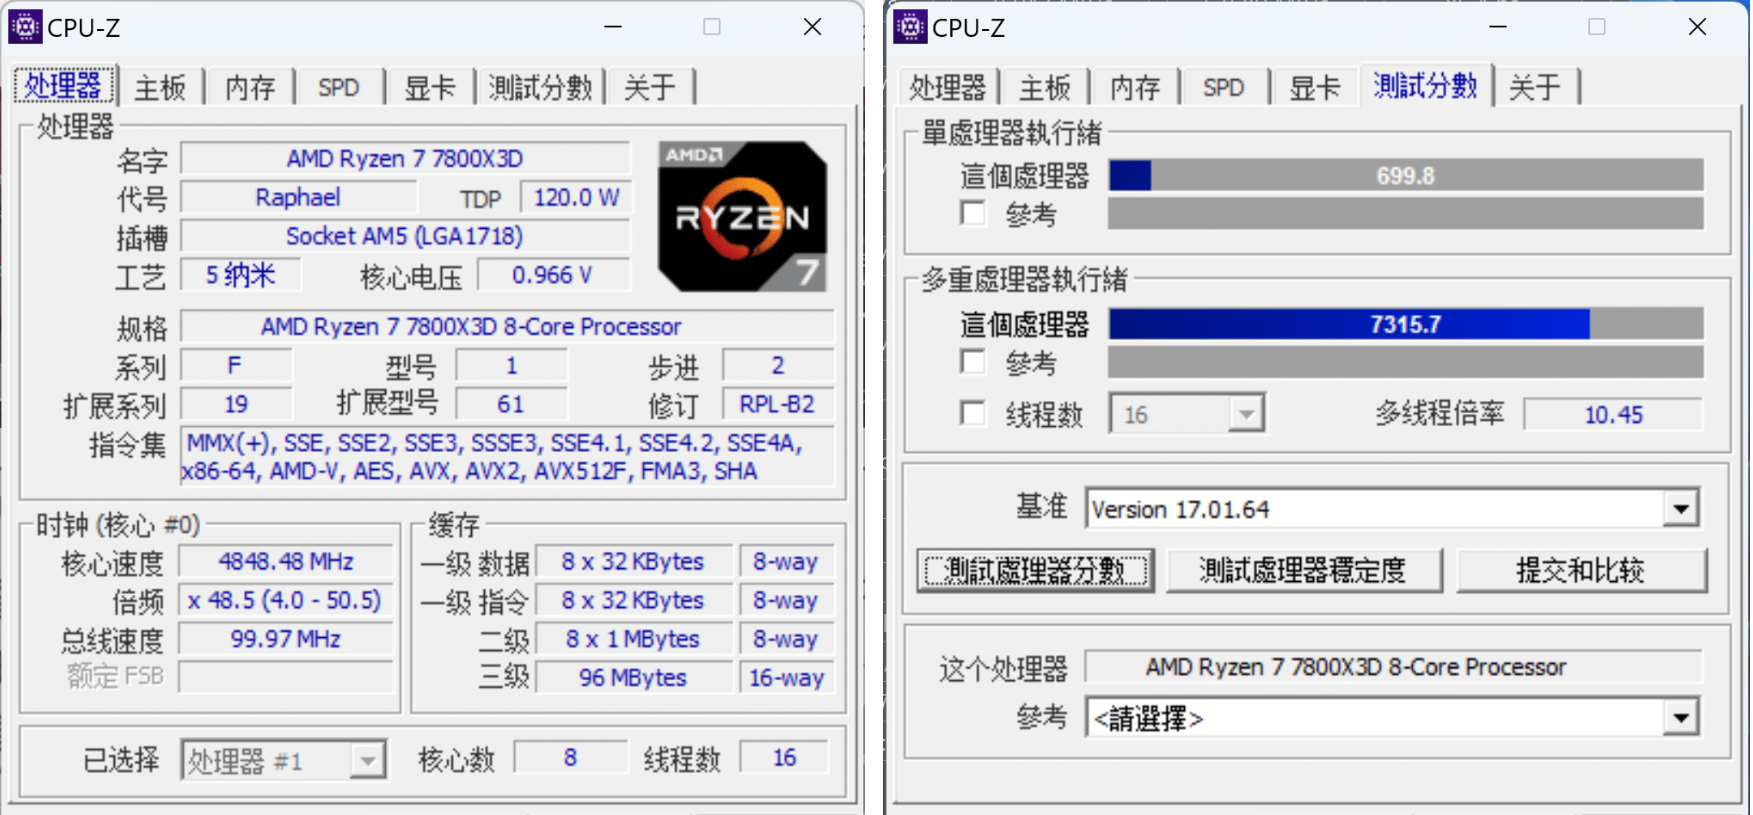Click core speed value 4848.48 MHz
The height and width of the screenshot is (815, 1753).
(x=286, y=562)
